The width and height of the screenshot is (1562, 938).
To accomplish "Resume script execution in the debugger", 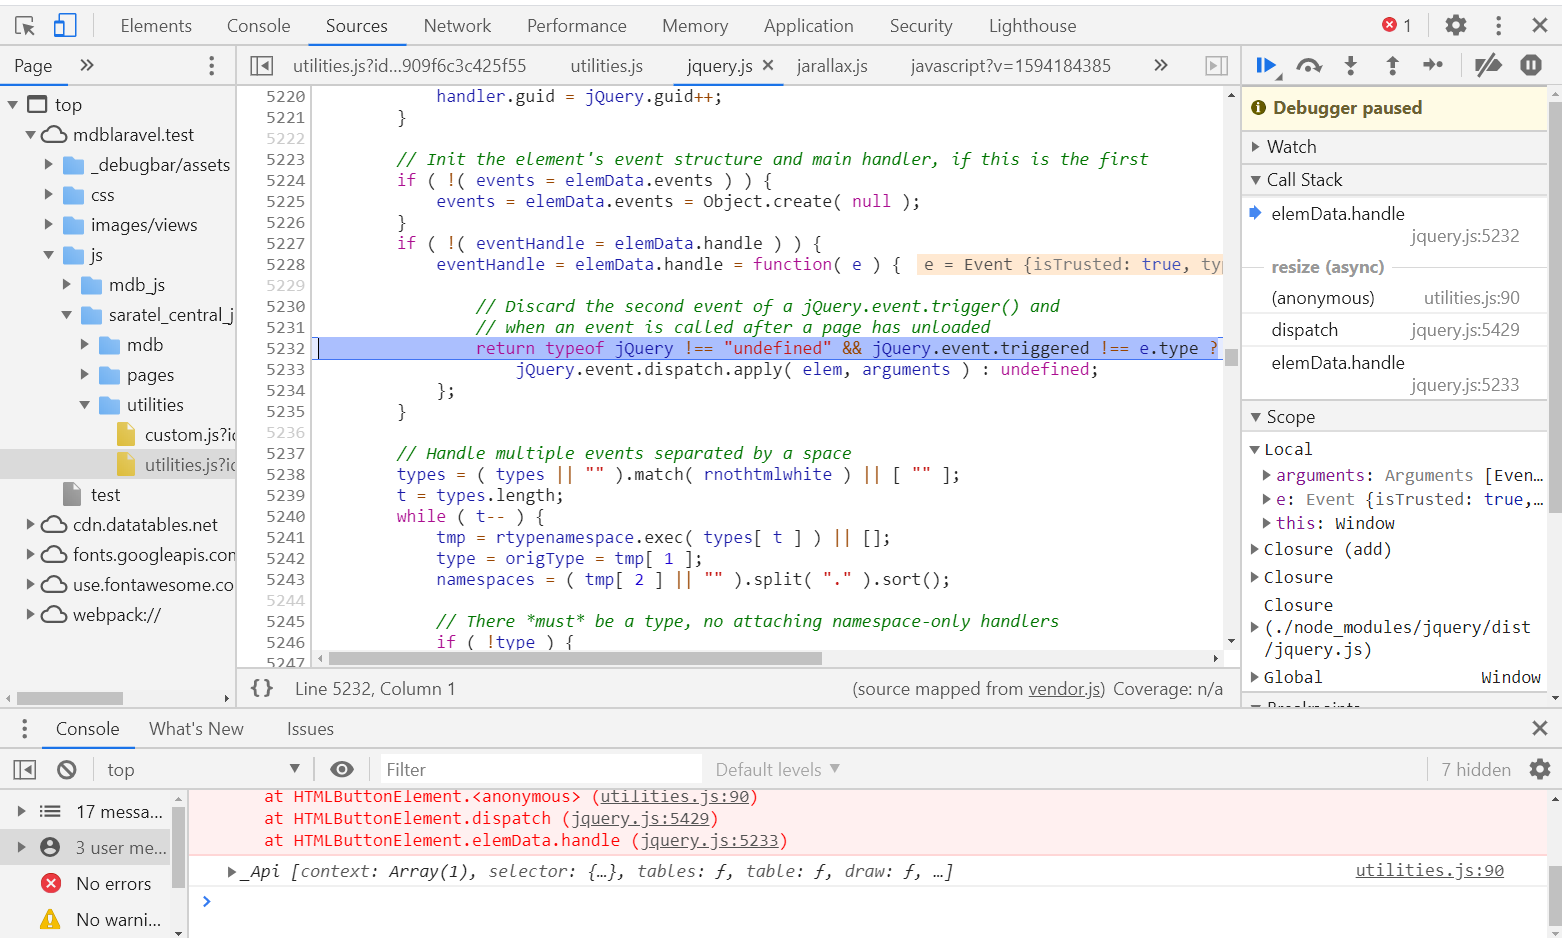I will pyautogui.click(x=1266, y=65).
